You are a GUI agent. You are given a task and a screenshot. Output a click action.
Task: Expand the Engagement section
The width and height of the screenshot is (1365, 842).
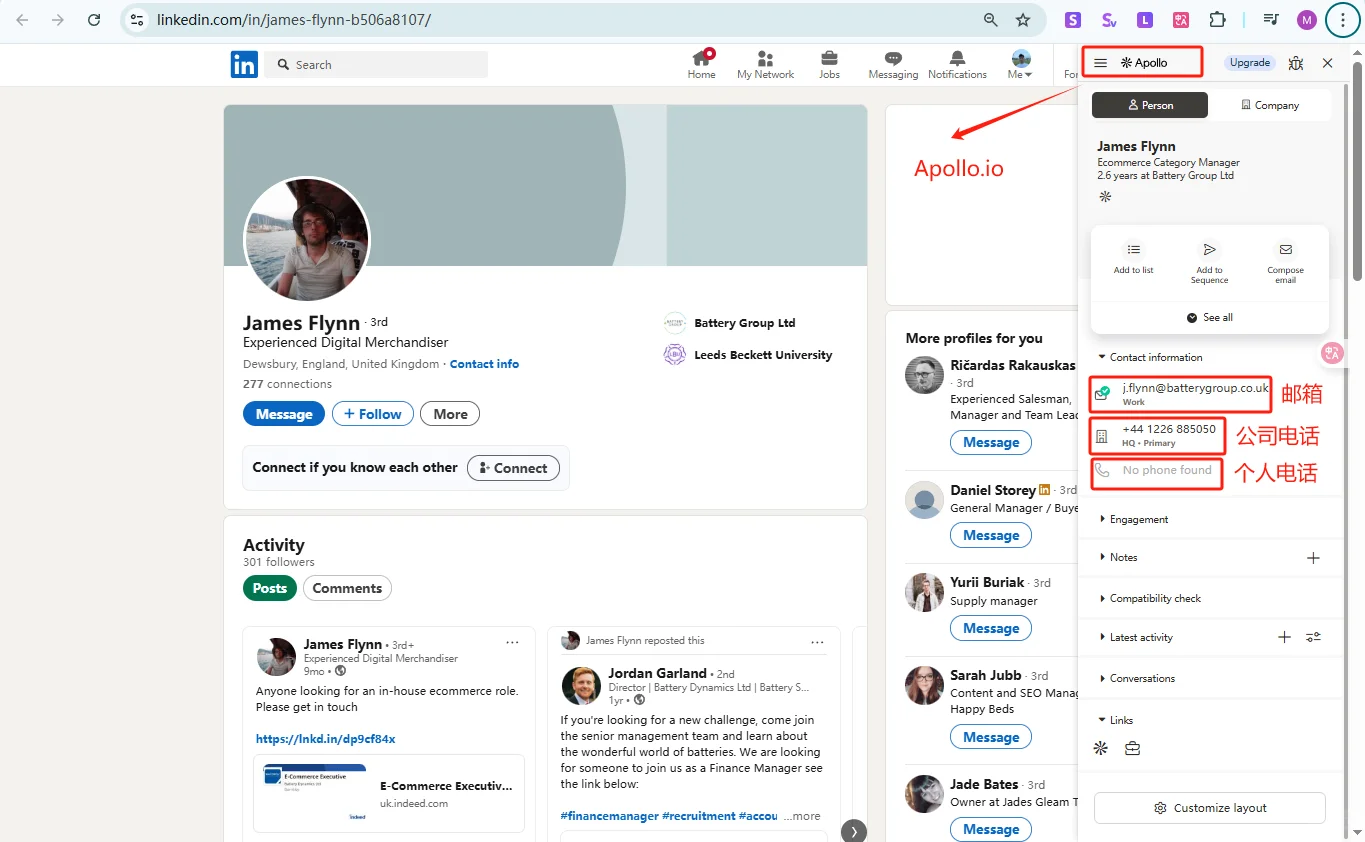click(x=1133, y=519)
